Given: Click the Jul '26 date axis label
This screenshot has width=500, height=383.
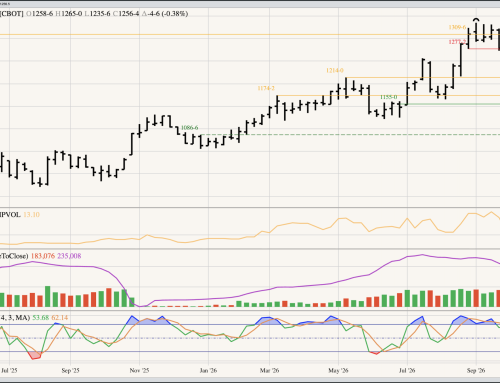Looking at the screenshot, I should point(407,371).
